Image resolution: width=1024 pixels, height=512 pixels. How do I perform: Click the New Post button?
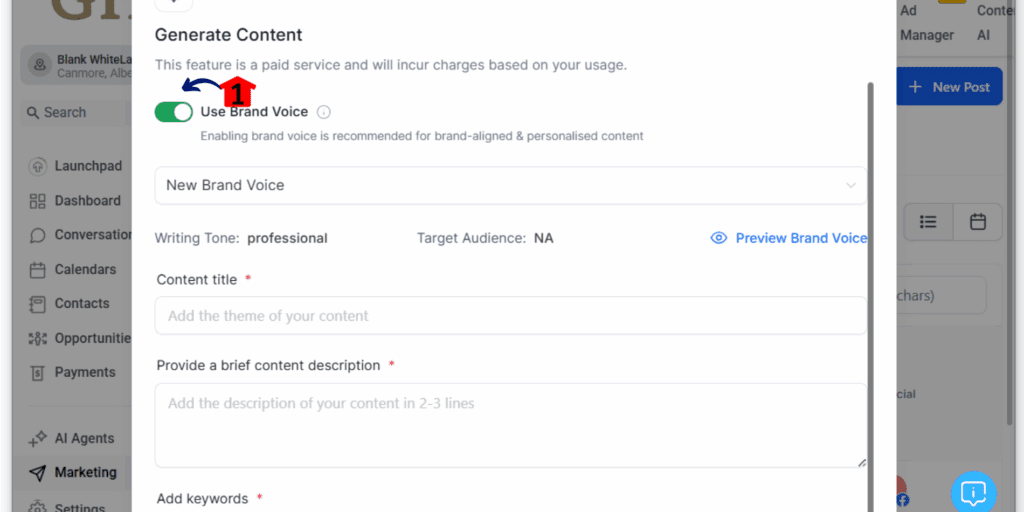[949, 87]
